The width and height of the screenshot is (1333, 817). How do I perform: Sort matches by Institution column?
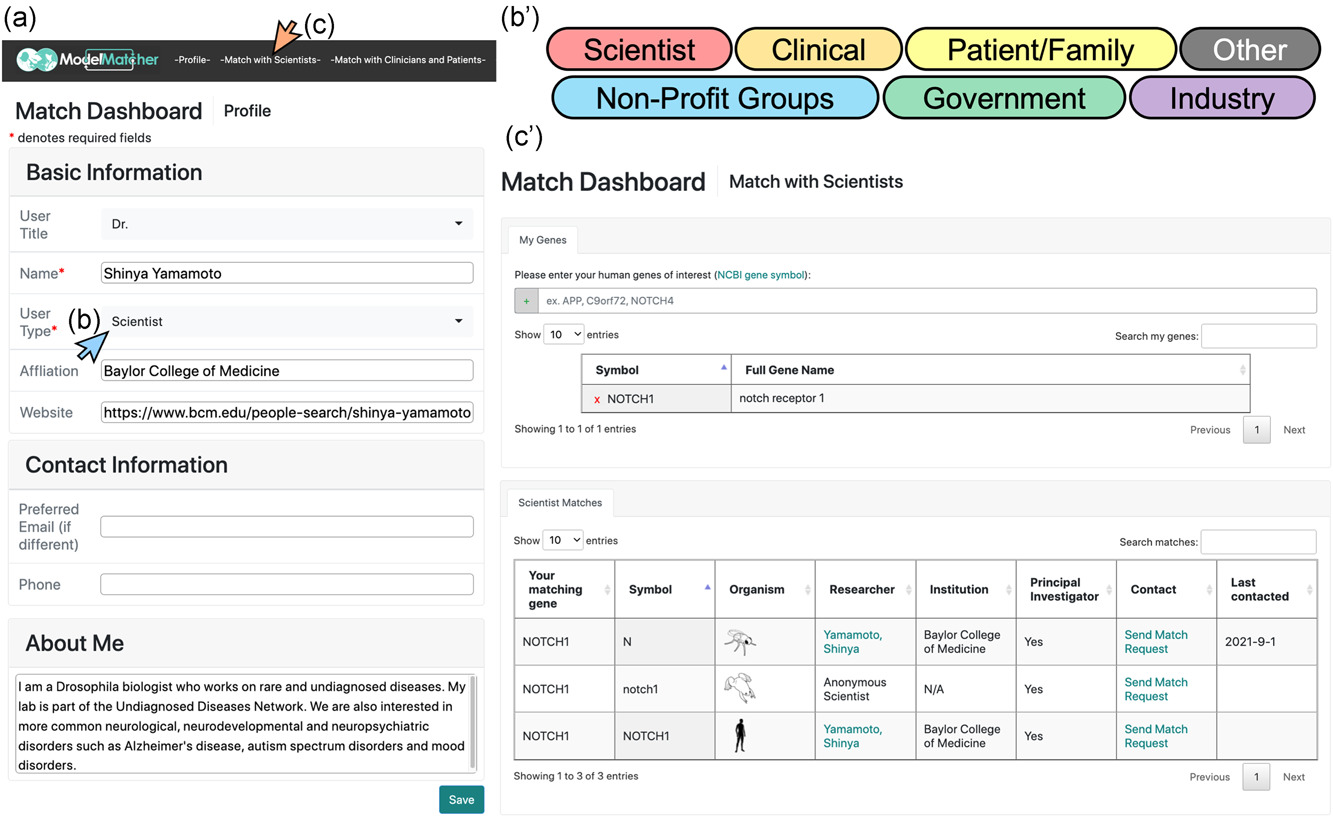[x=966, y=589]
